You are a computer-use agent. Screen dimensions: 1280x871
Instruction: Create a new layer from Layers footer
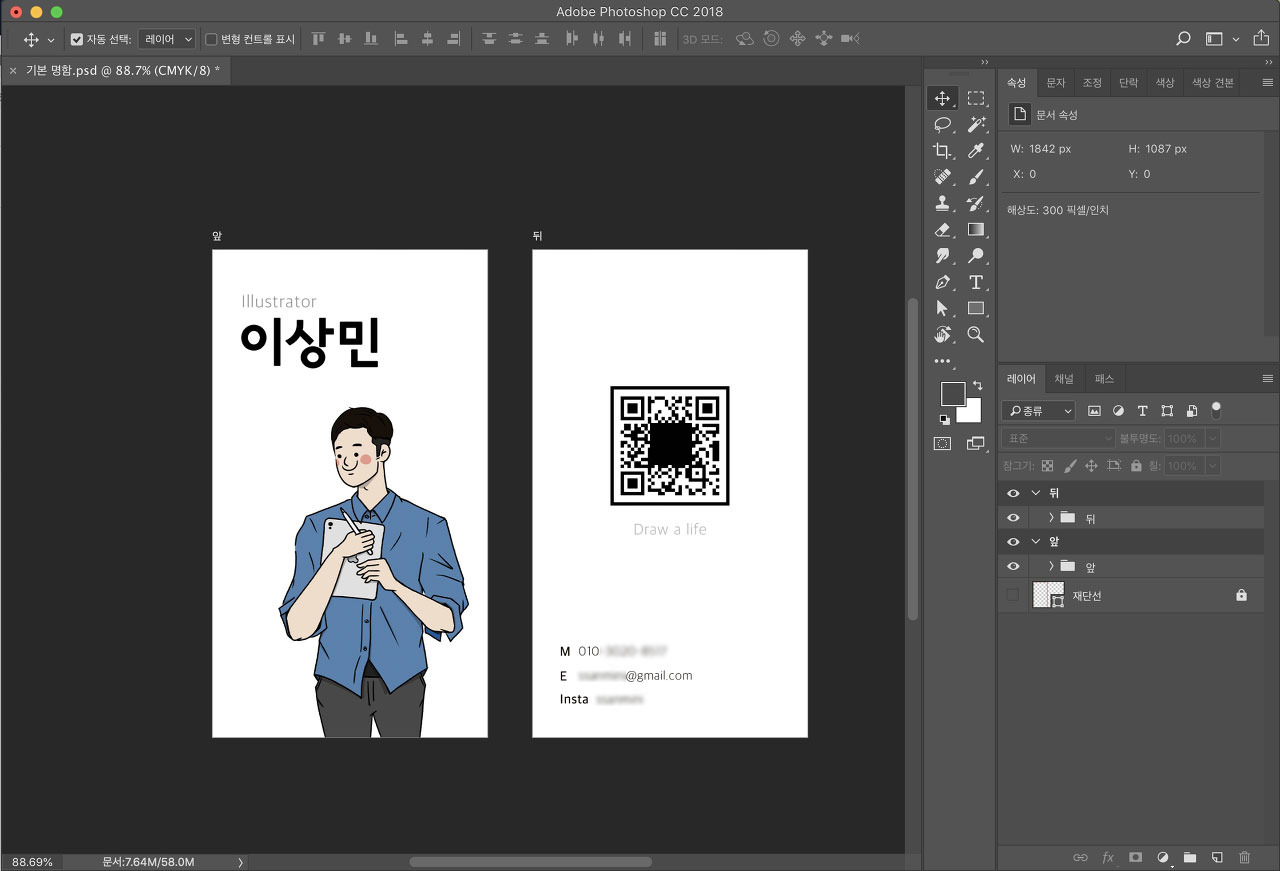(x=1217, y=857)
